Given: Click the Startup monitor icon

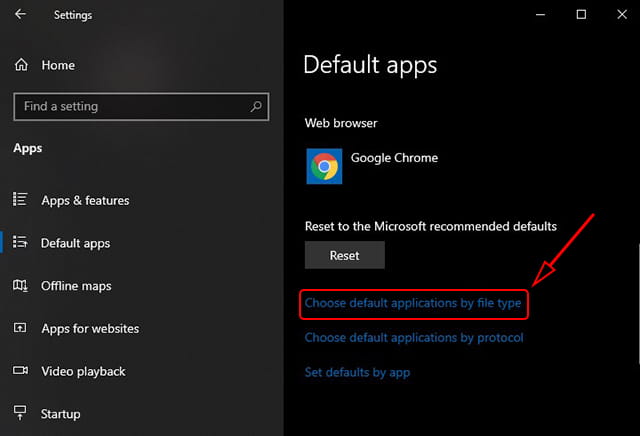Looking at the screenshot, I should click(x=20, y=412).
